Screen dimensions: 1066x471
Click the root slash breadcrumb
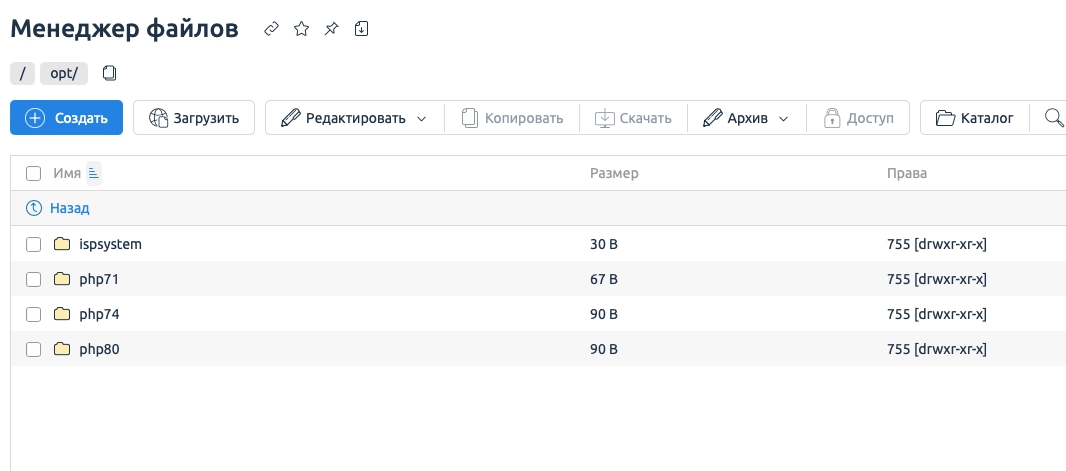22,73
